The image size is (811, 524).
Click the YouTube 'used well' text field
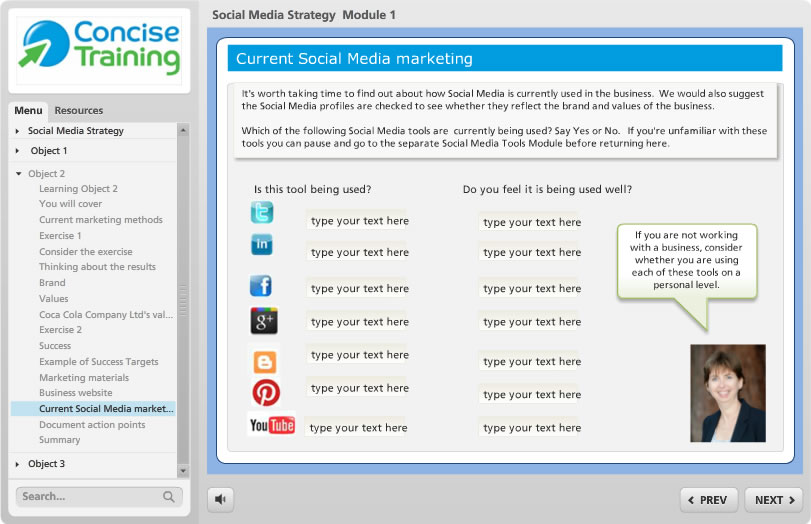coord(529,428)
